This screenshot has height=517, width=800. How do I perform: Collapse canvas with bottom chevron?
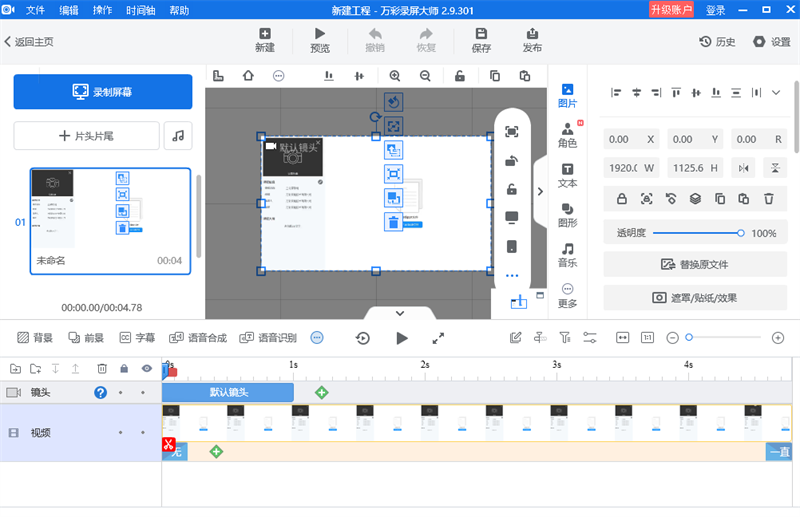pyautogui.click(x=400, y=313)
